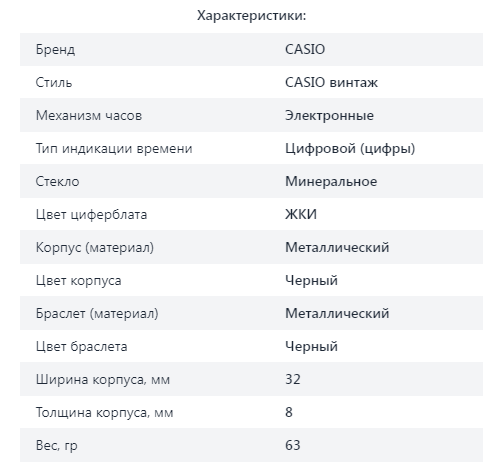
Task: Click the CASIO brand value
Action: pos(305,49)
